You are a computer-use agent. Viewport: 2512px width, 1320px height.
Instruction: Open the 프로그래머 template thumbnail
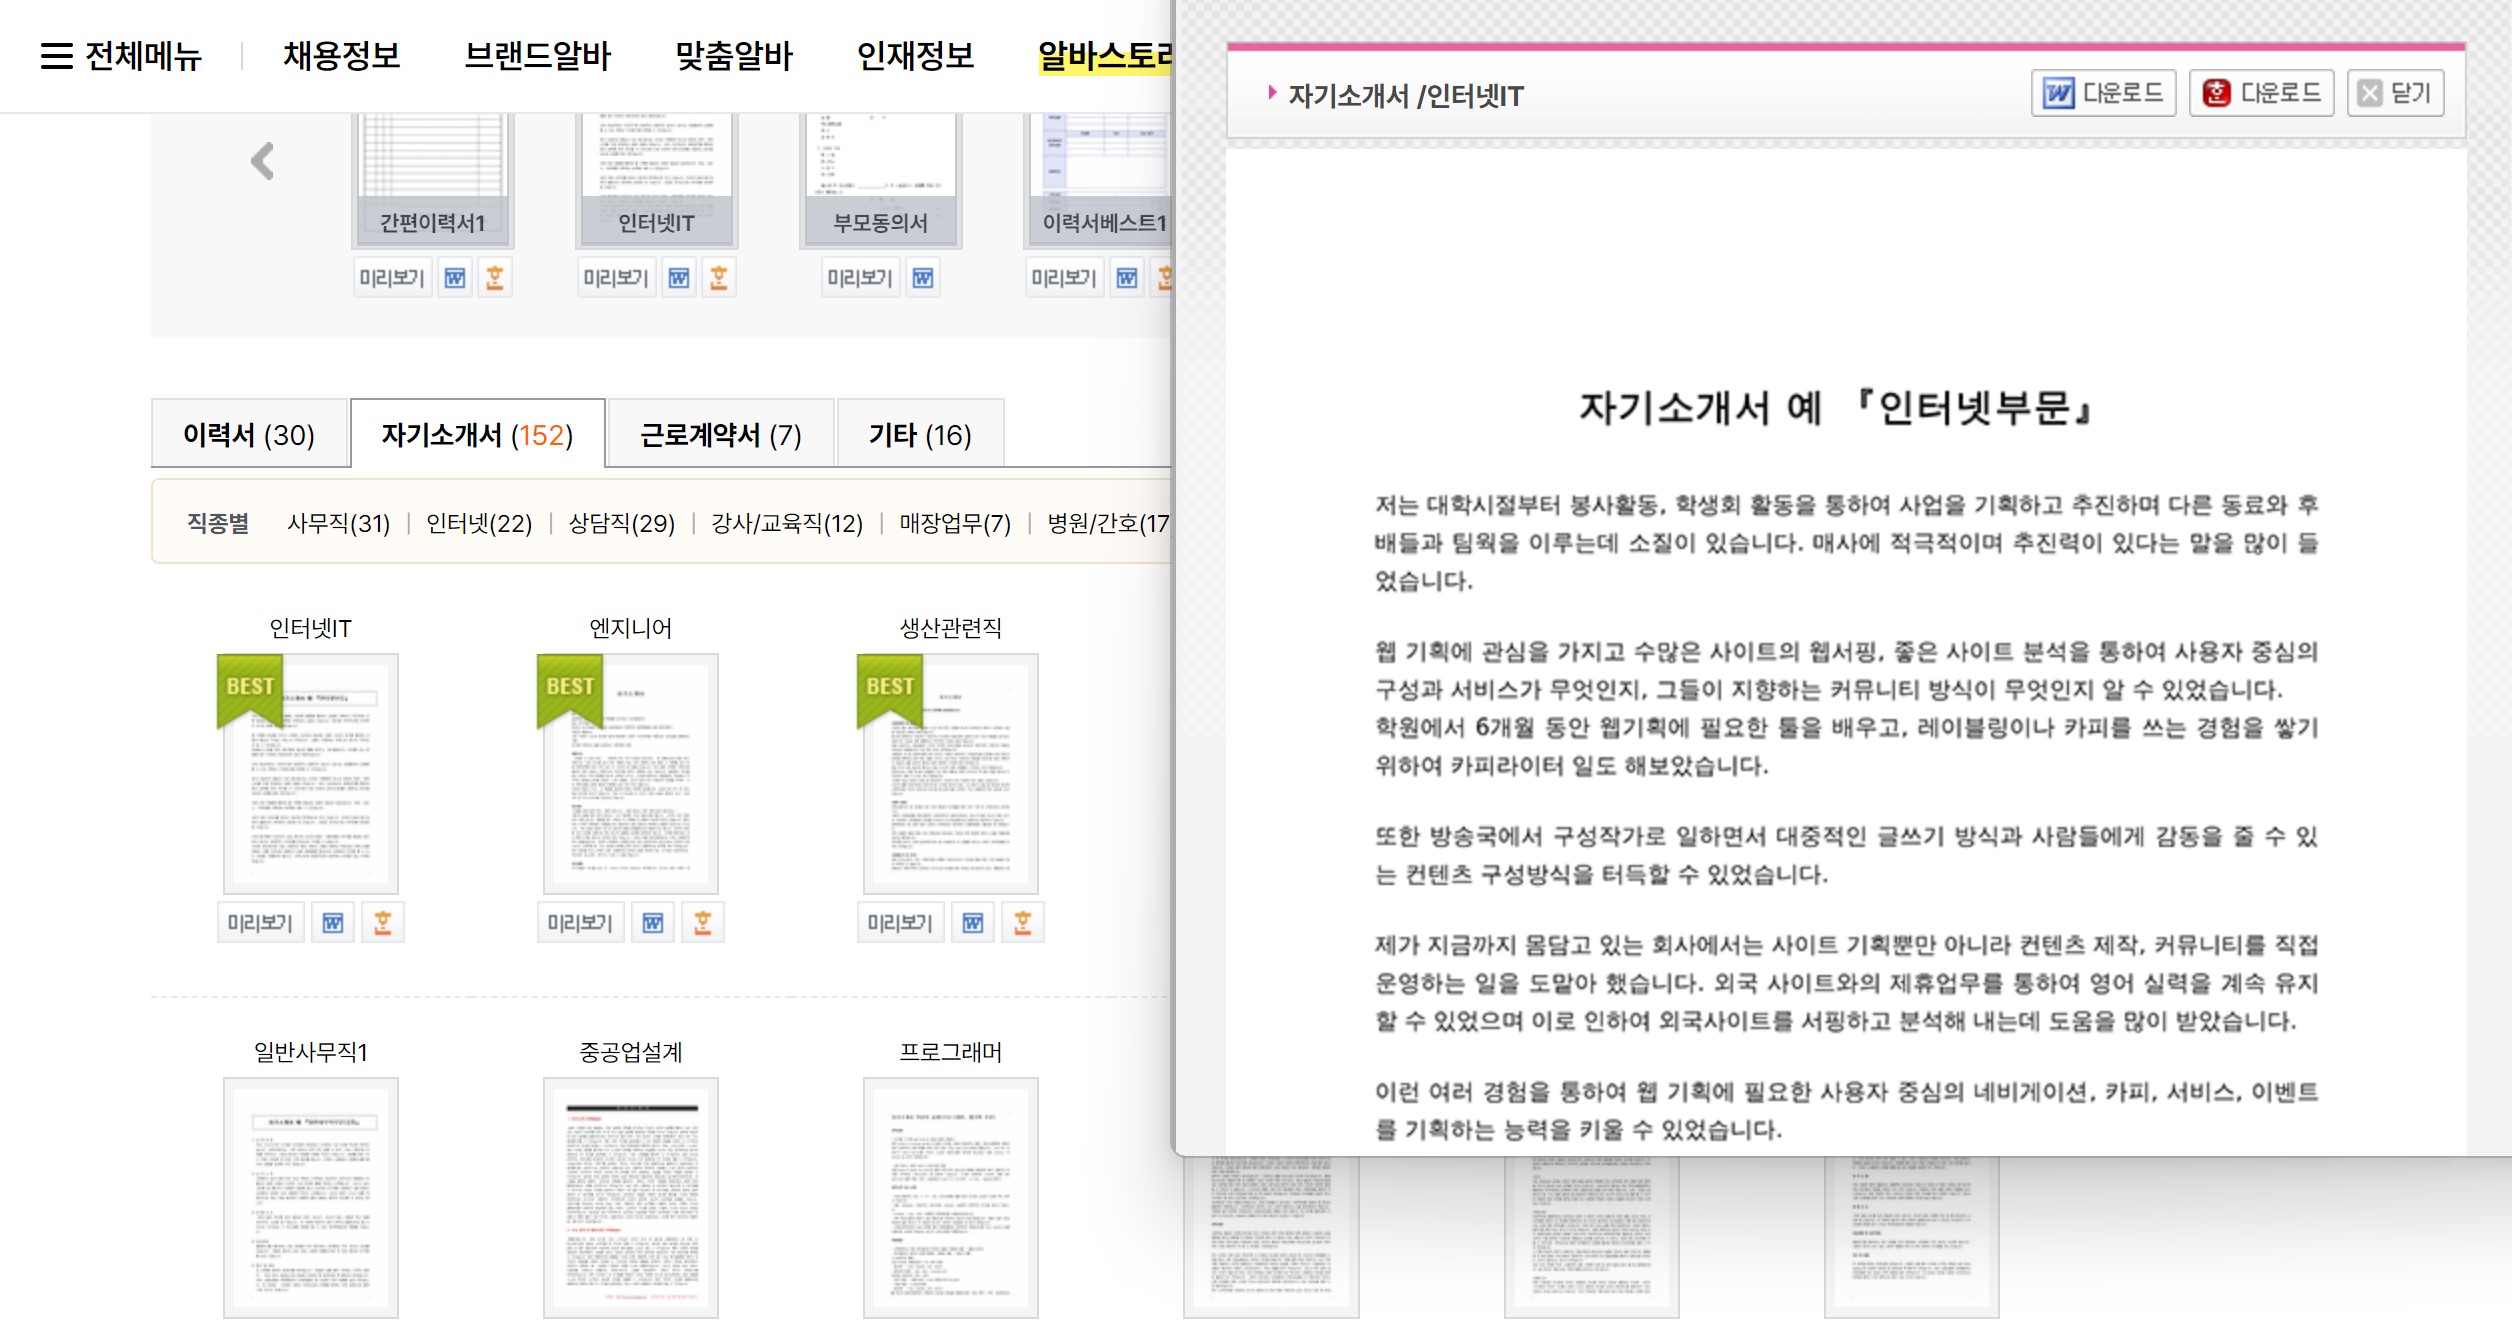click(x=950, y=1196)
